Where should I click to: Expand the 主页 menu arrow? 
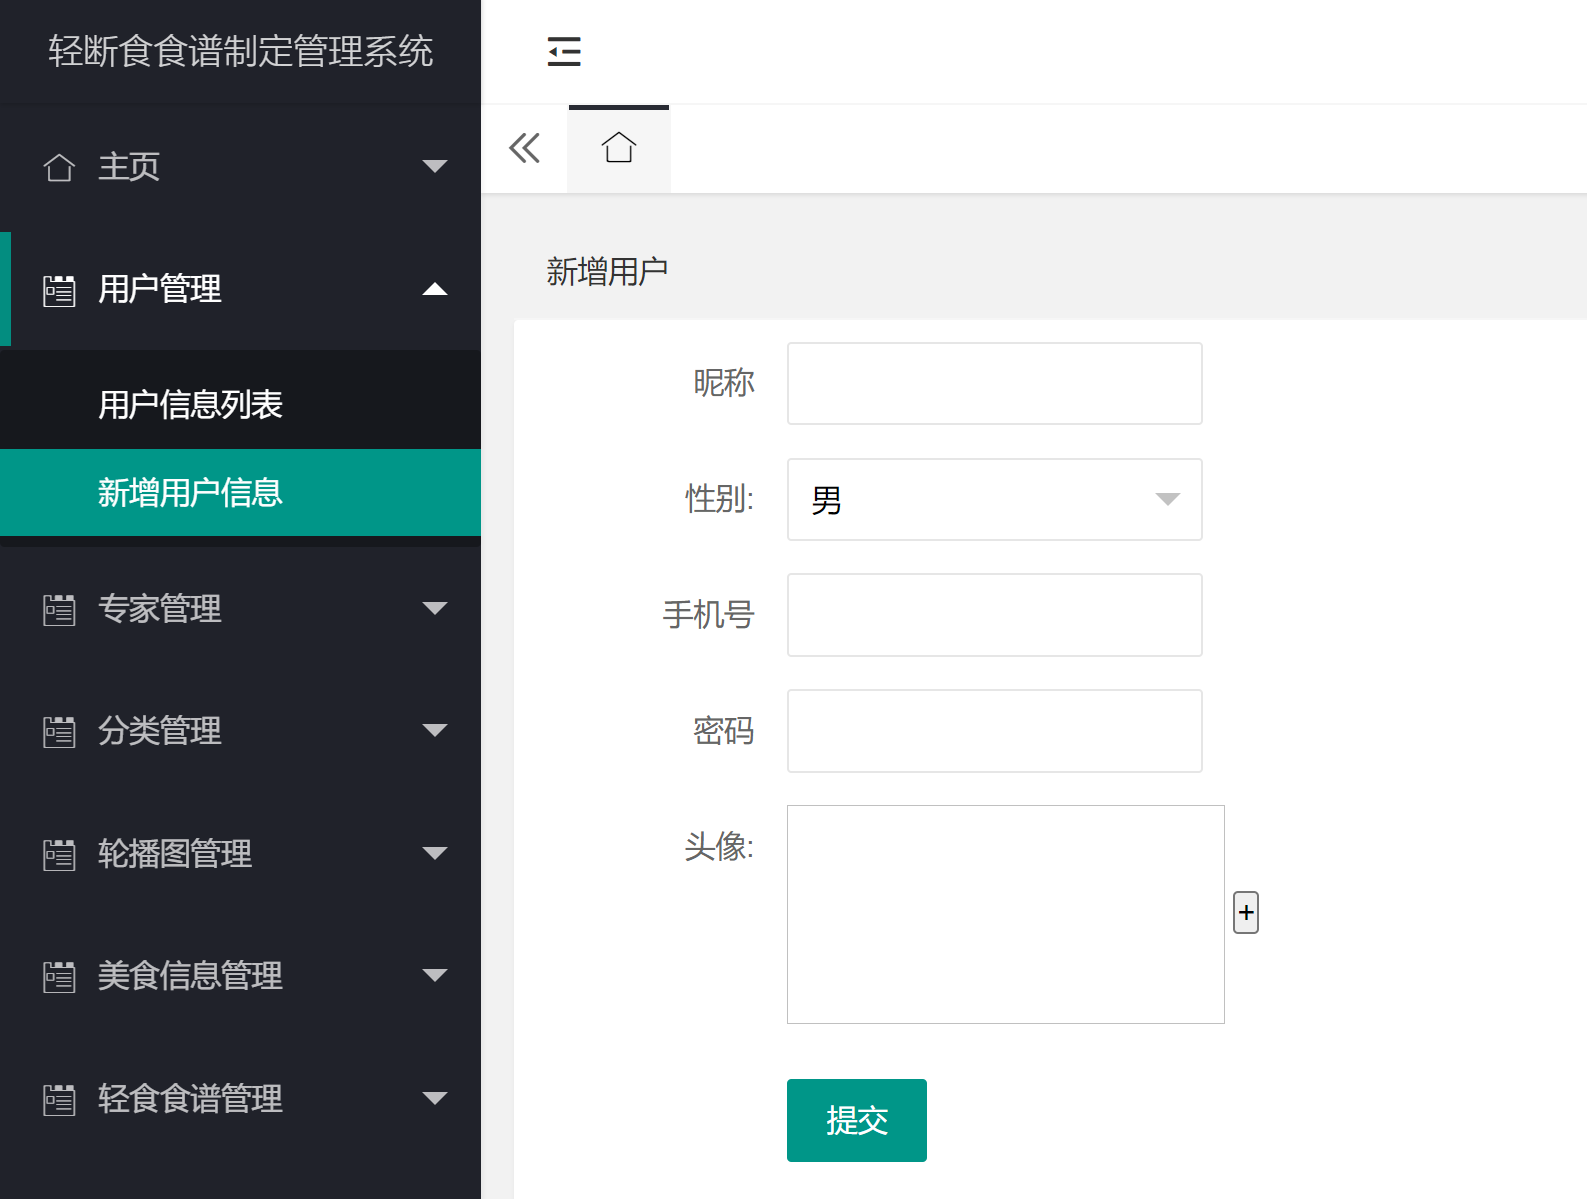tap(435, 166)
